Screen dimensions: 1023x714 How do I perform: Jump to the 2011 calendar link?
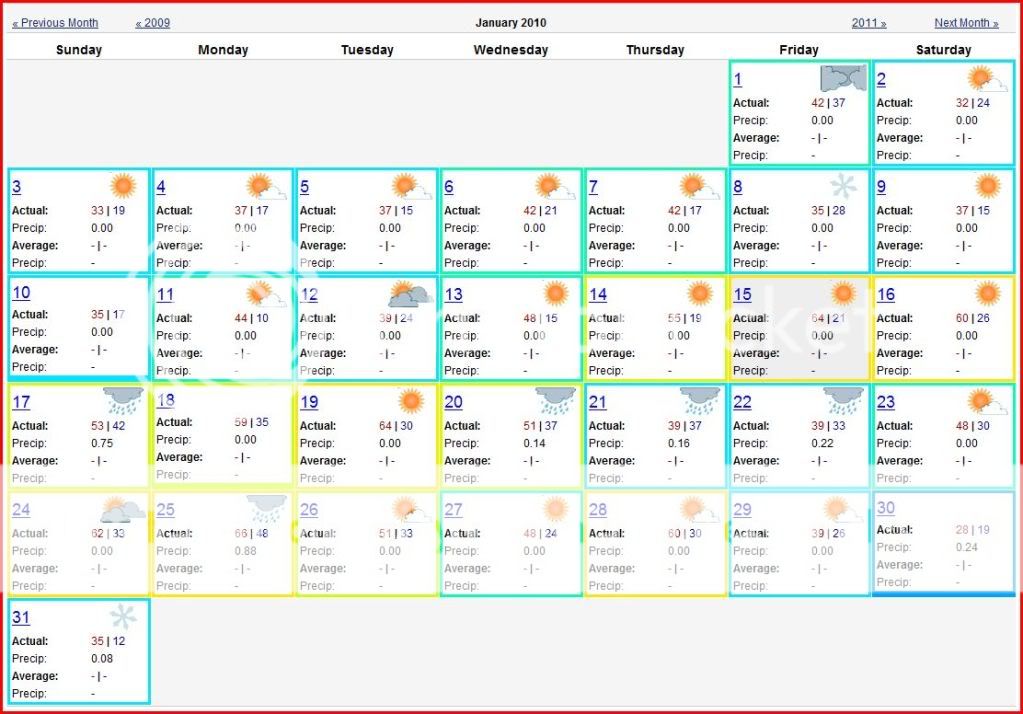click(x=869, y=23)
